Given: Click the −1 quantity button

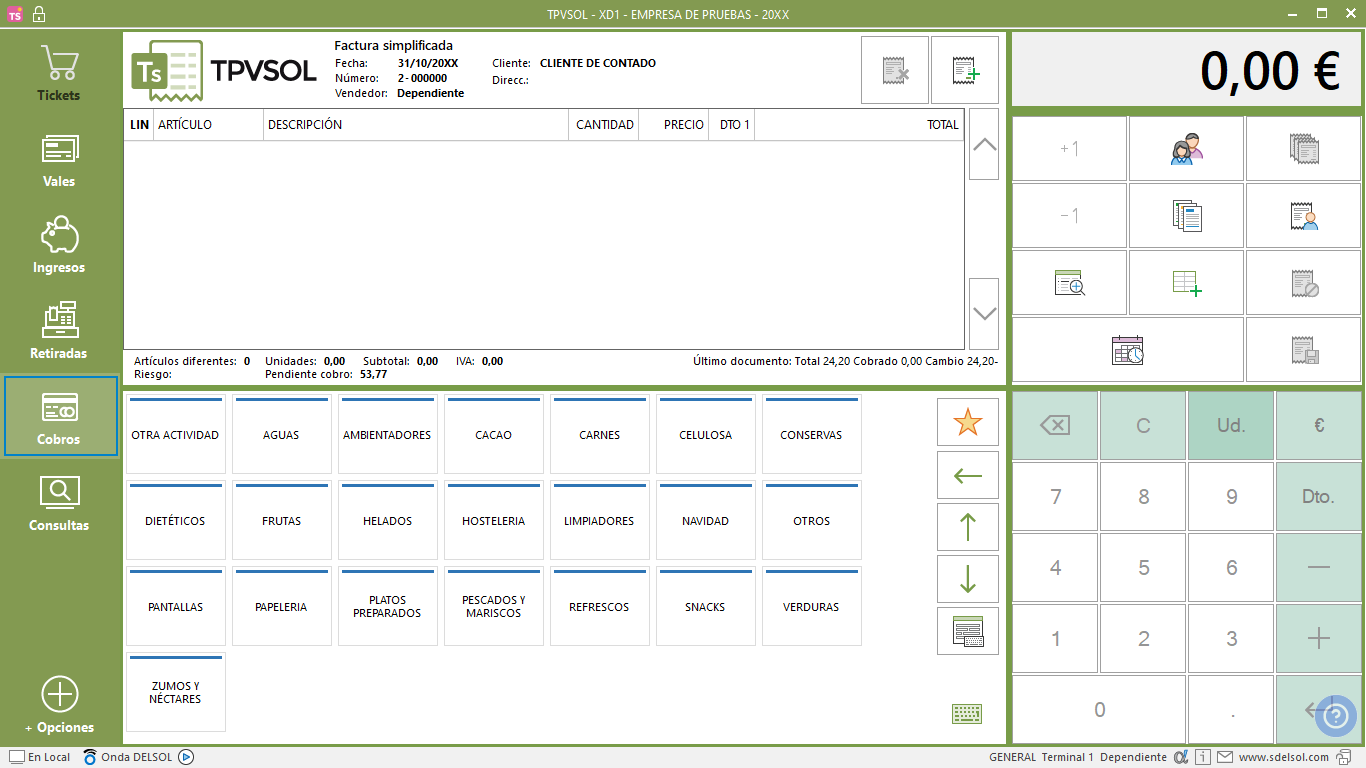Looking at the screenshot, I should [1069, 216].
